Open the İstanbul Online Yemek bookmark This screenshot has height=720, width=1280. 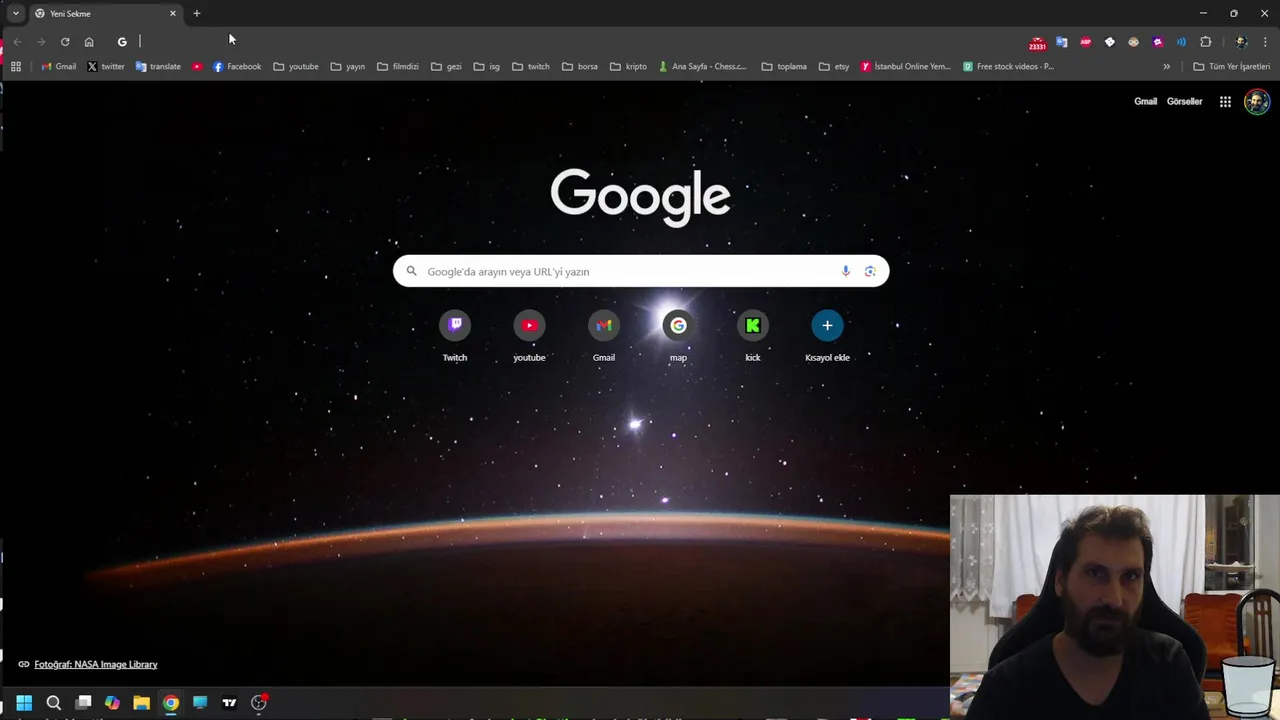pos(906,67)
